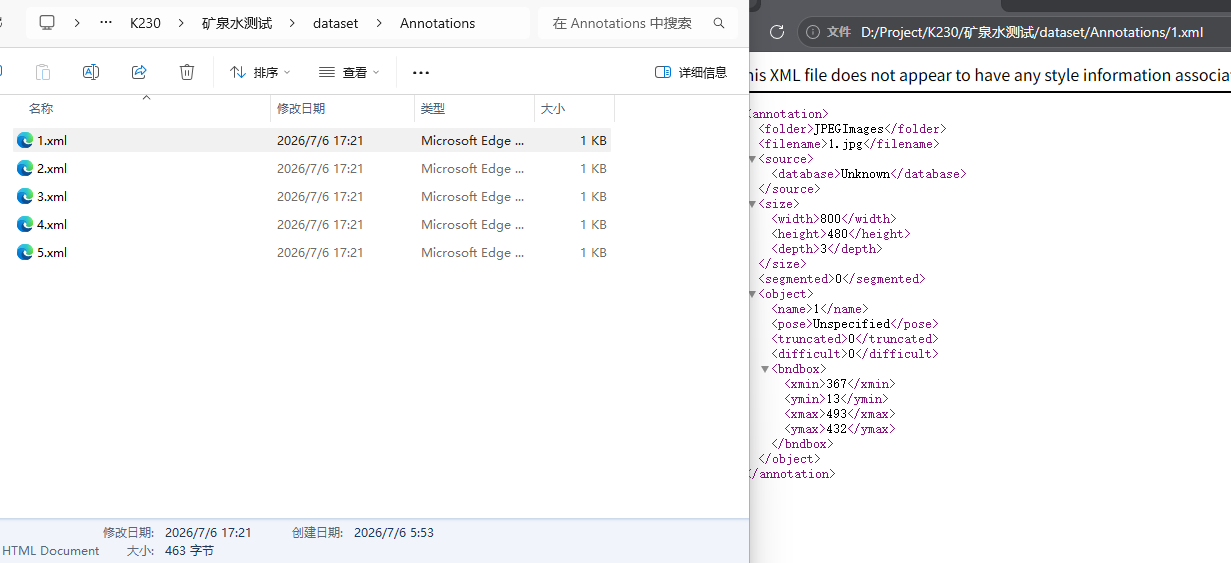The height and width of the screenshot is (563, 1231).
Task: Click the creation date 2026/7/6 5:53
Action: pos(394,533)
